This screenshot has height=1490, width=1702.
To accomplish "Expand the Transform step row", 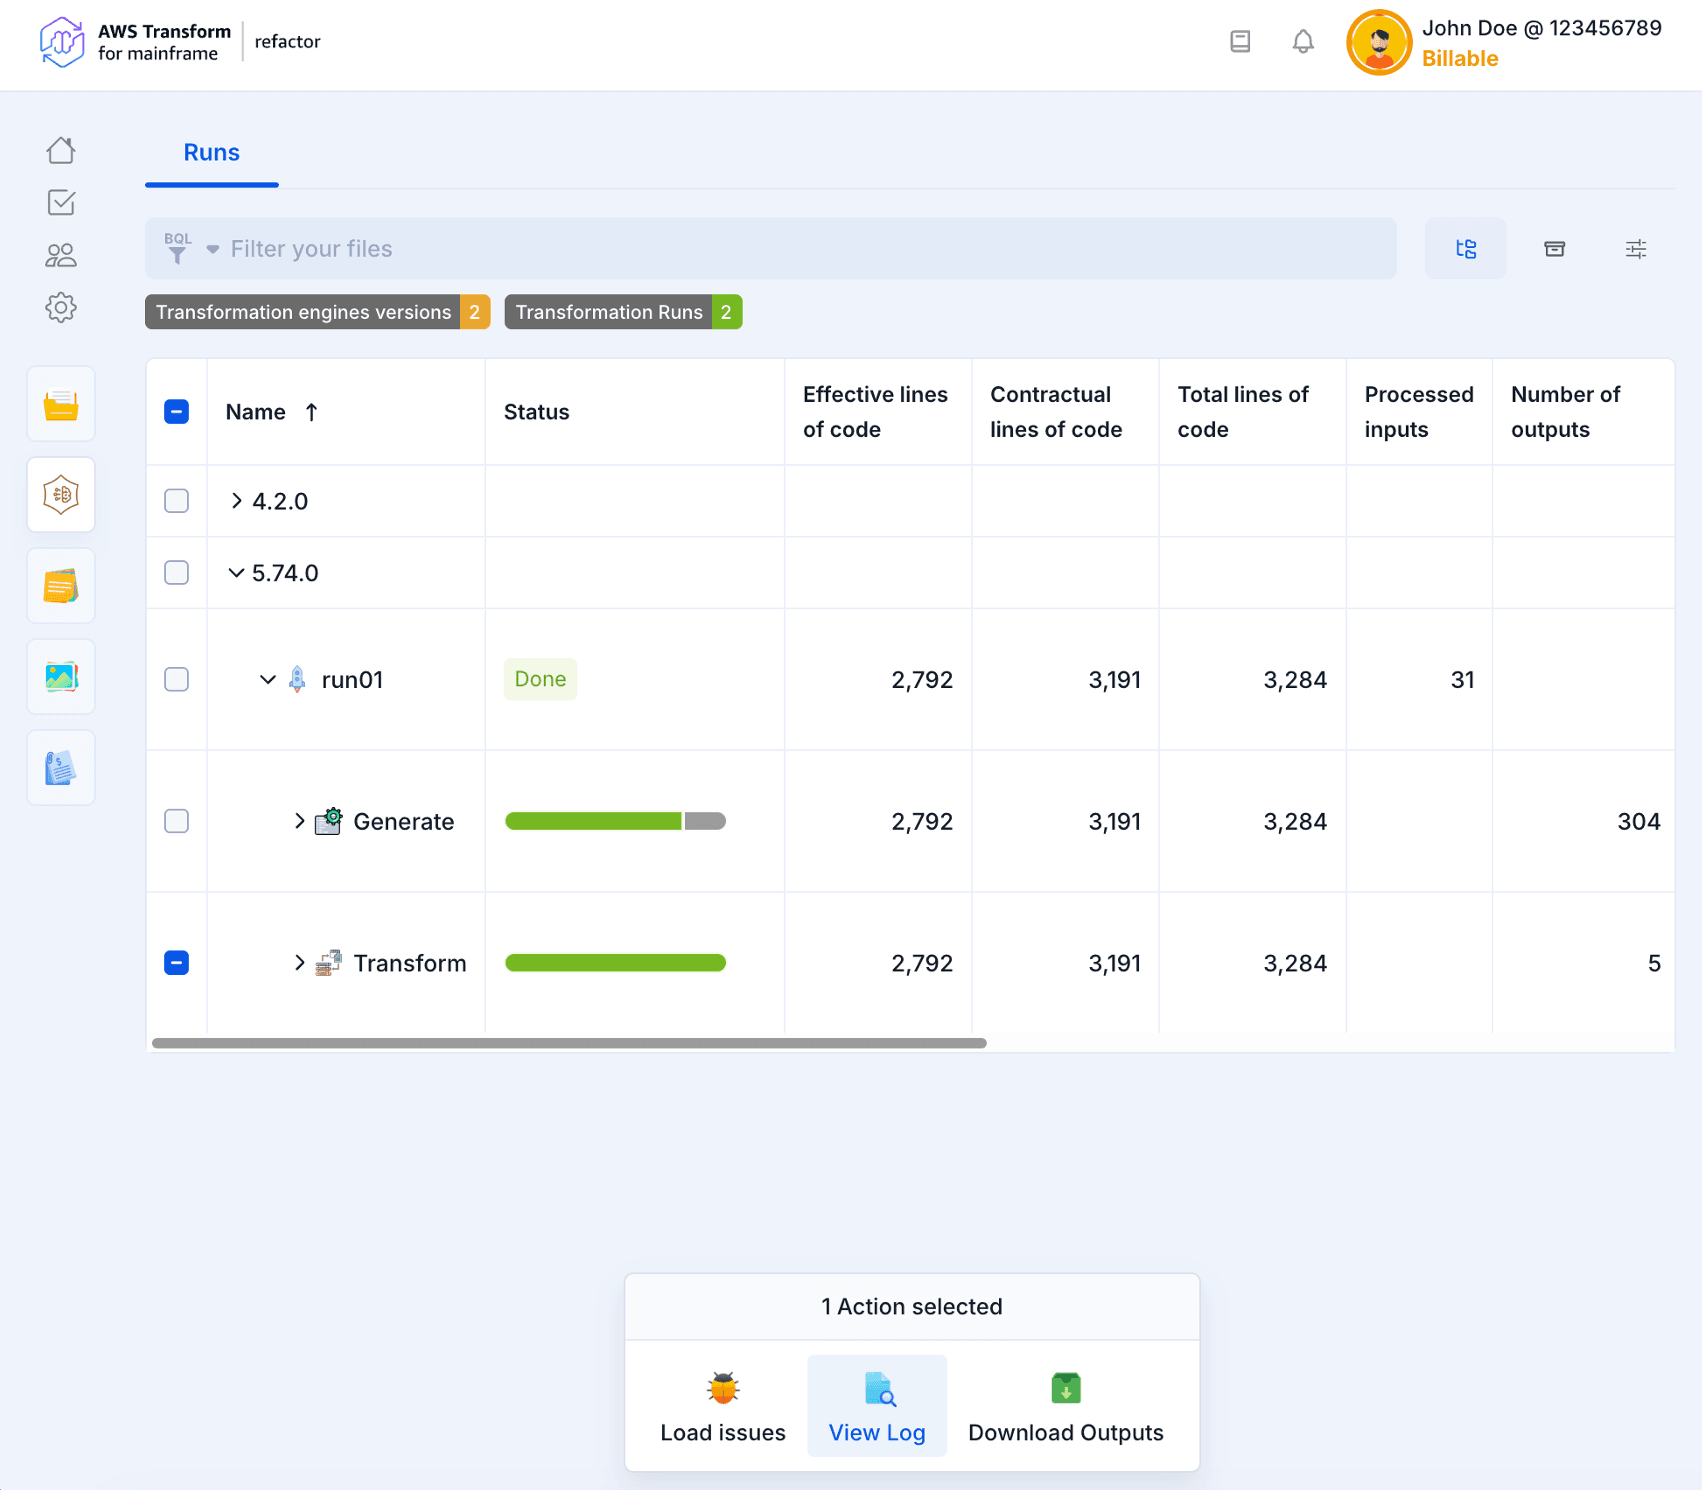I will tap(299, 963).
